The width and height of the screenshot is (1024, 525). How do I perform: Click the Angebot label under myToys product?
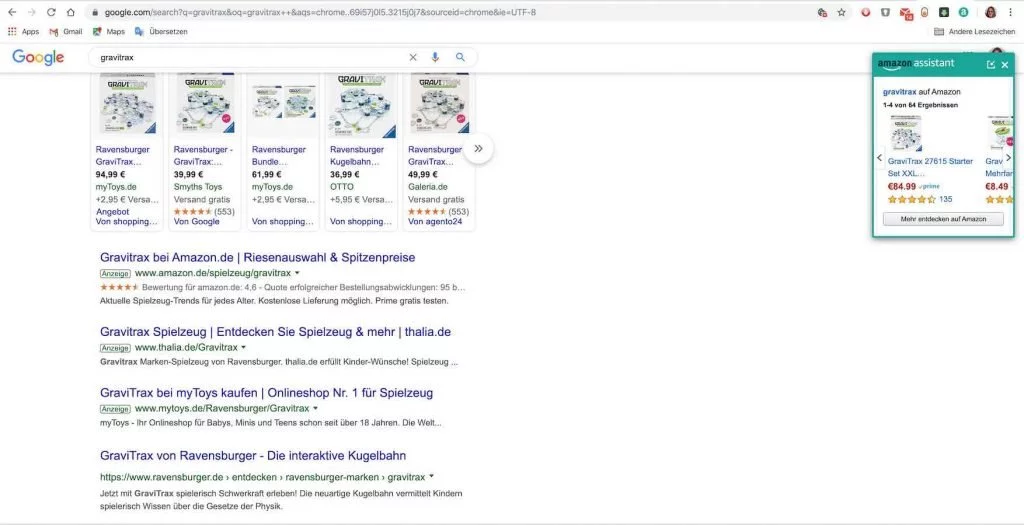point(112,212)
